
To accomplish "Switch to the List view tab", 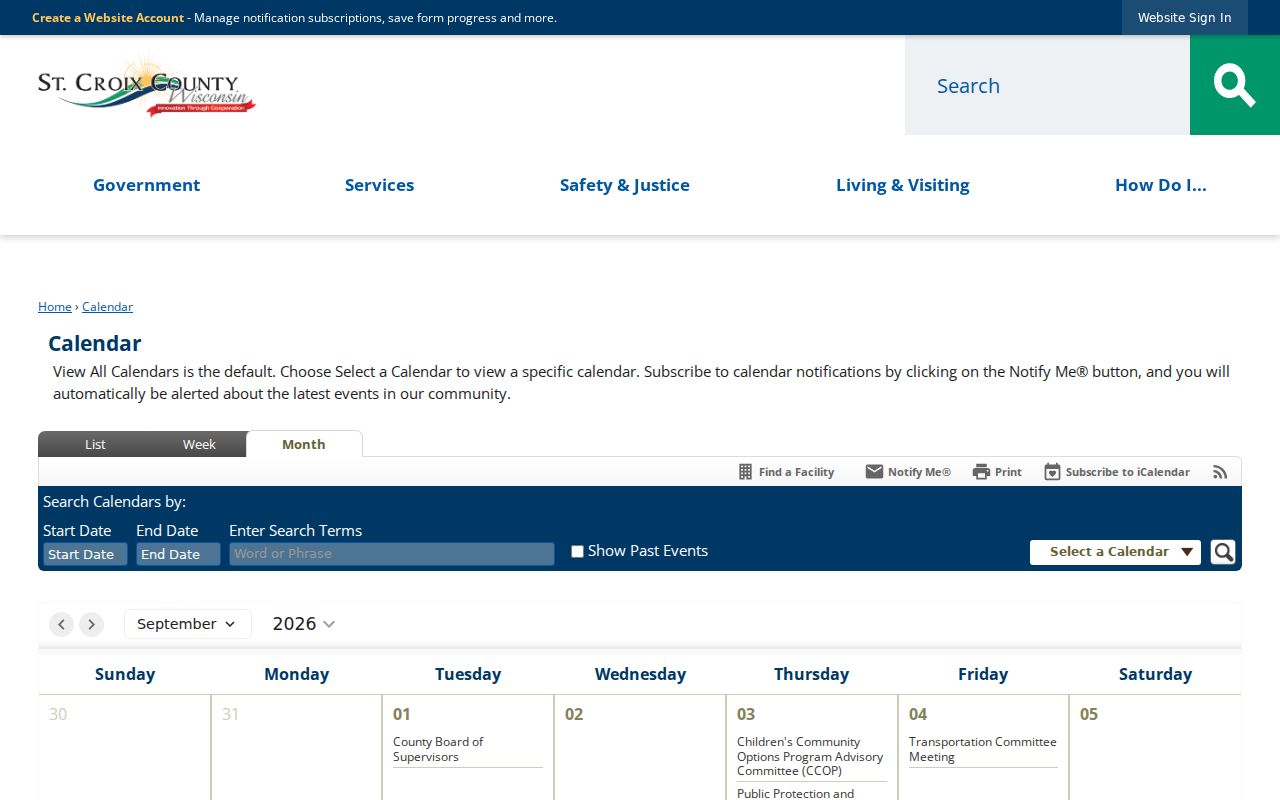I will tap(95, 444).
